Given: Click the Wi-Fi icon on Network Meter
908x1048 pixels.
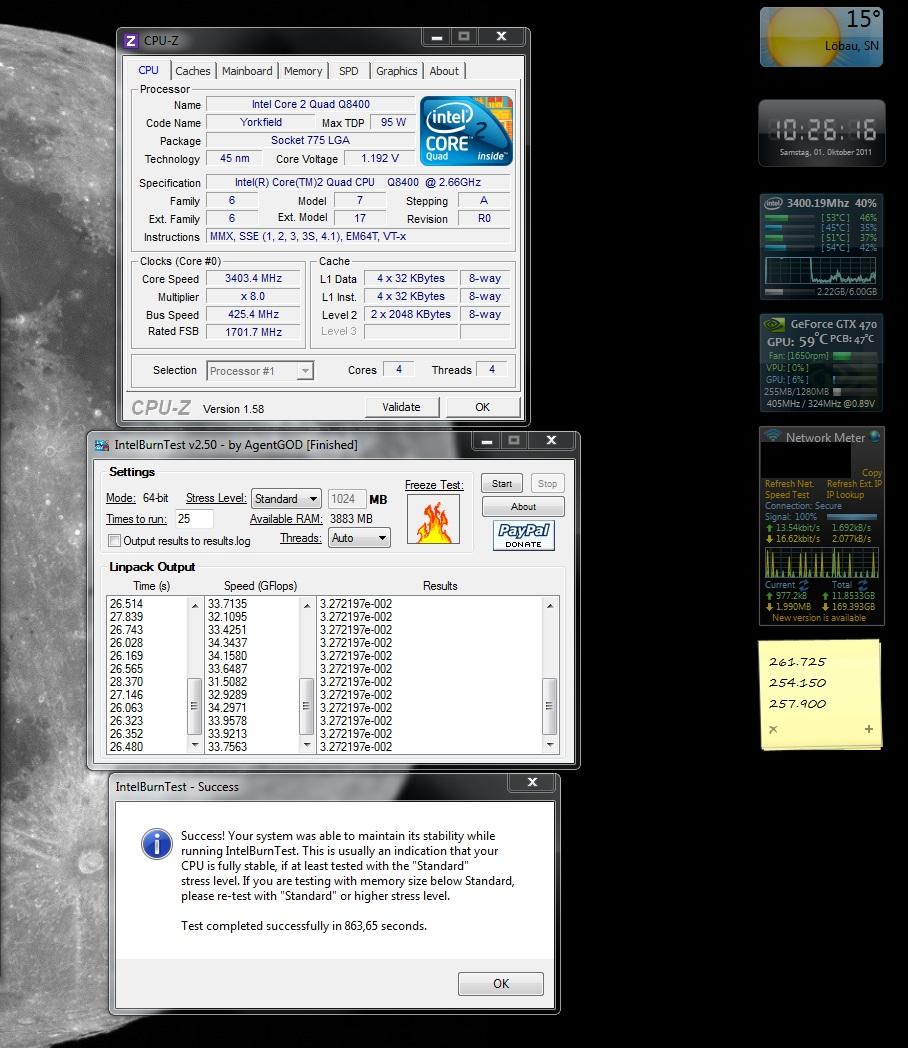Looking at the screenshot, I should click(773, 436).
